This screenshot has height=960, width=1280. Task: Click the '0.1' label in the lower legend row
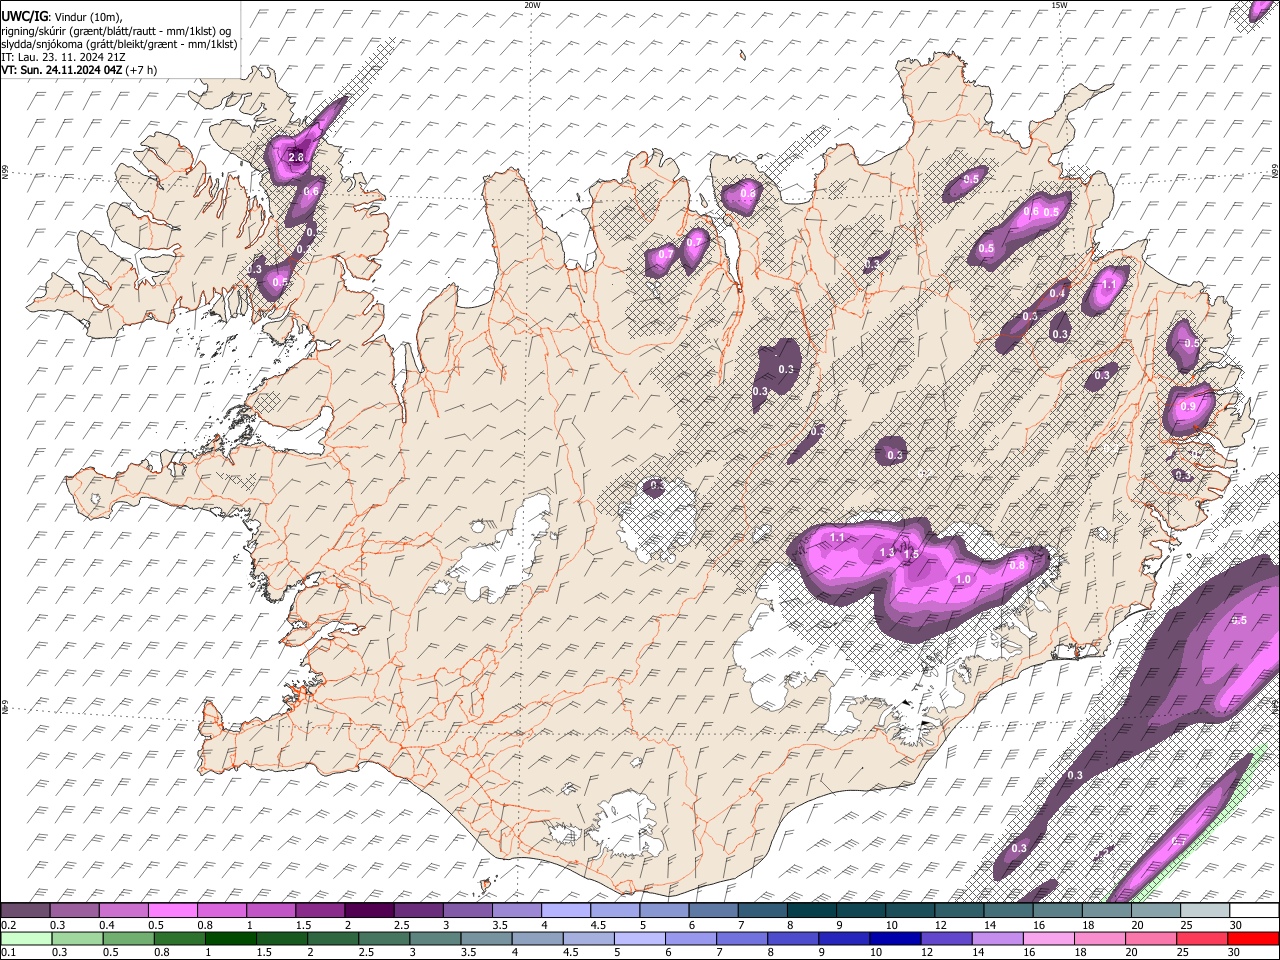point(8,953)
